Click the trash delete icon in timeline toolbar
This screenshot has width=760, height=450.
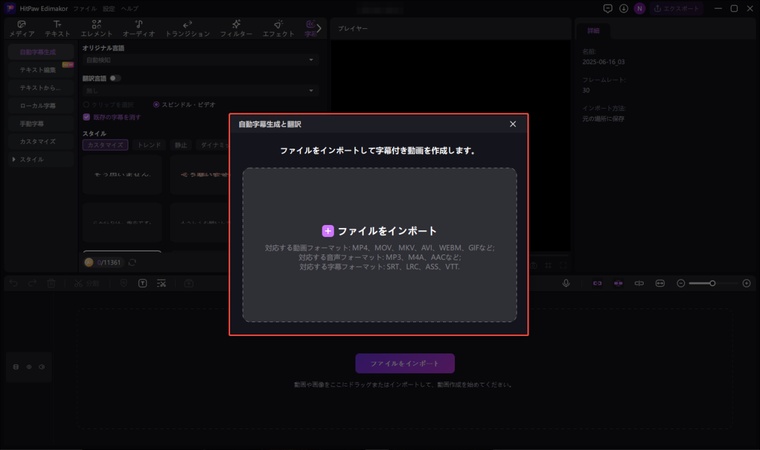coord(51,283)
